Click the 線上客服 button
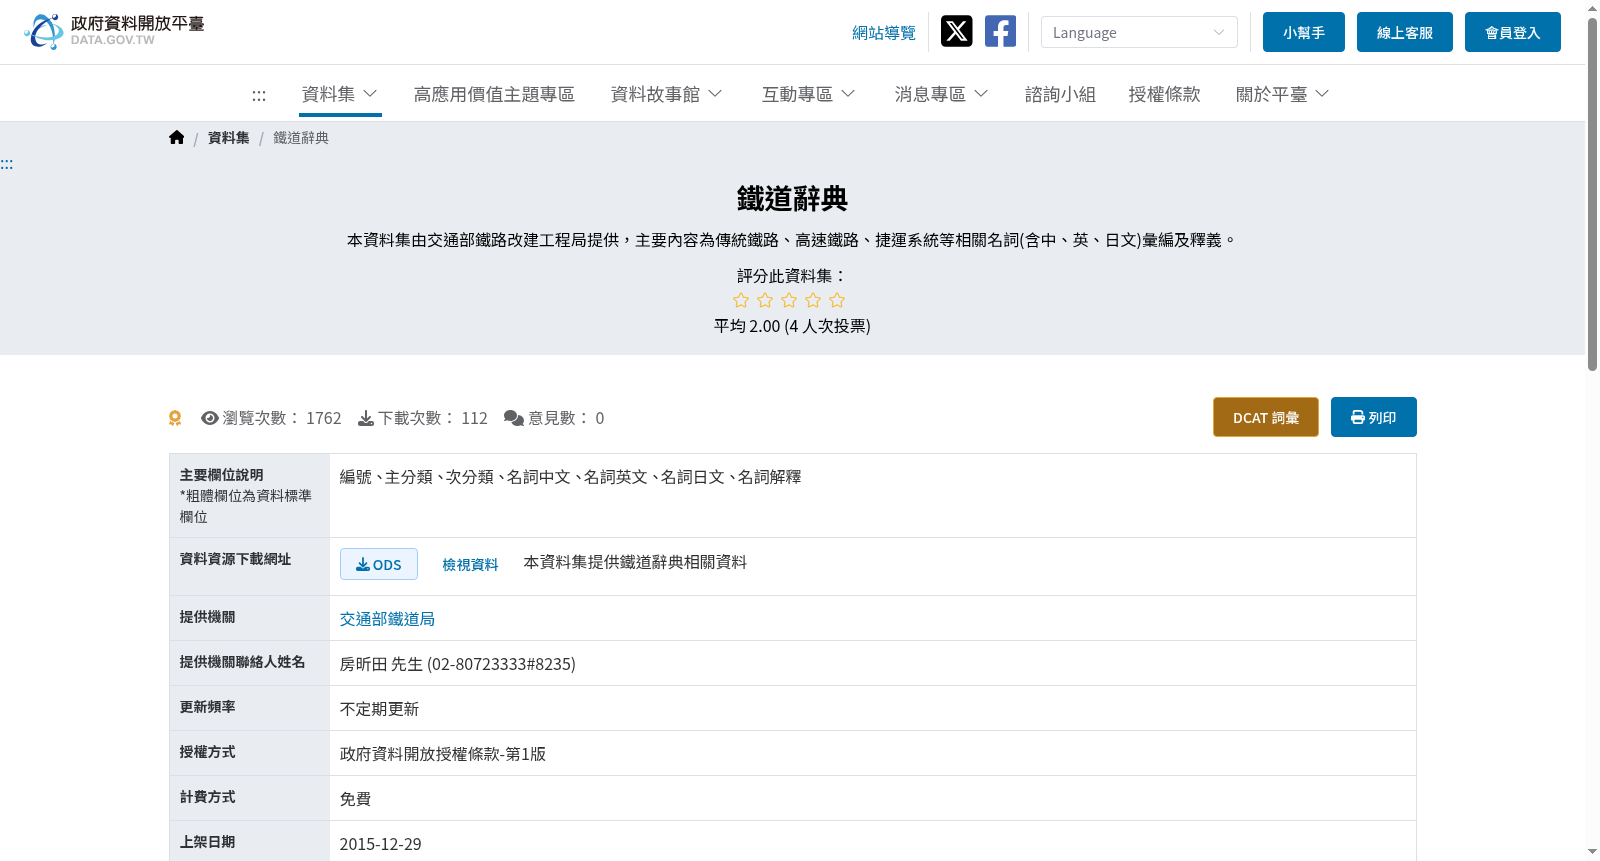Screen dimensions: 1600x861 pyautogui.click(x=1405, y=32)
